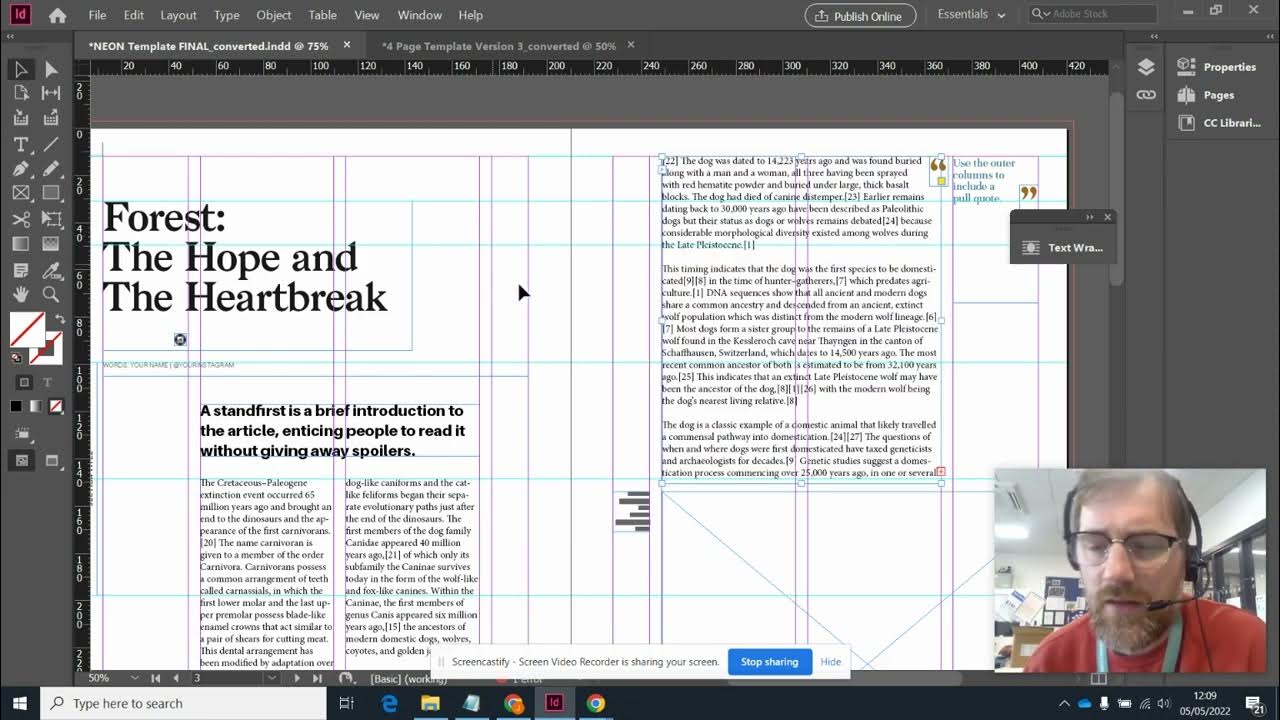The image size is (1280, 720).
Task: Open the Help menu
Action: [x=471, y=15]
